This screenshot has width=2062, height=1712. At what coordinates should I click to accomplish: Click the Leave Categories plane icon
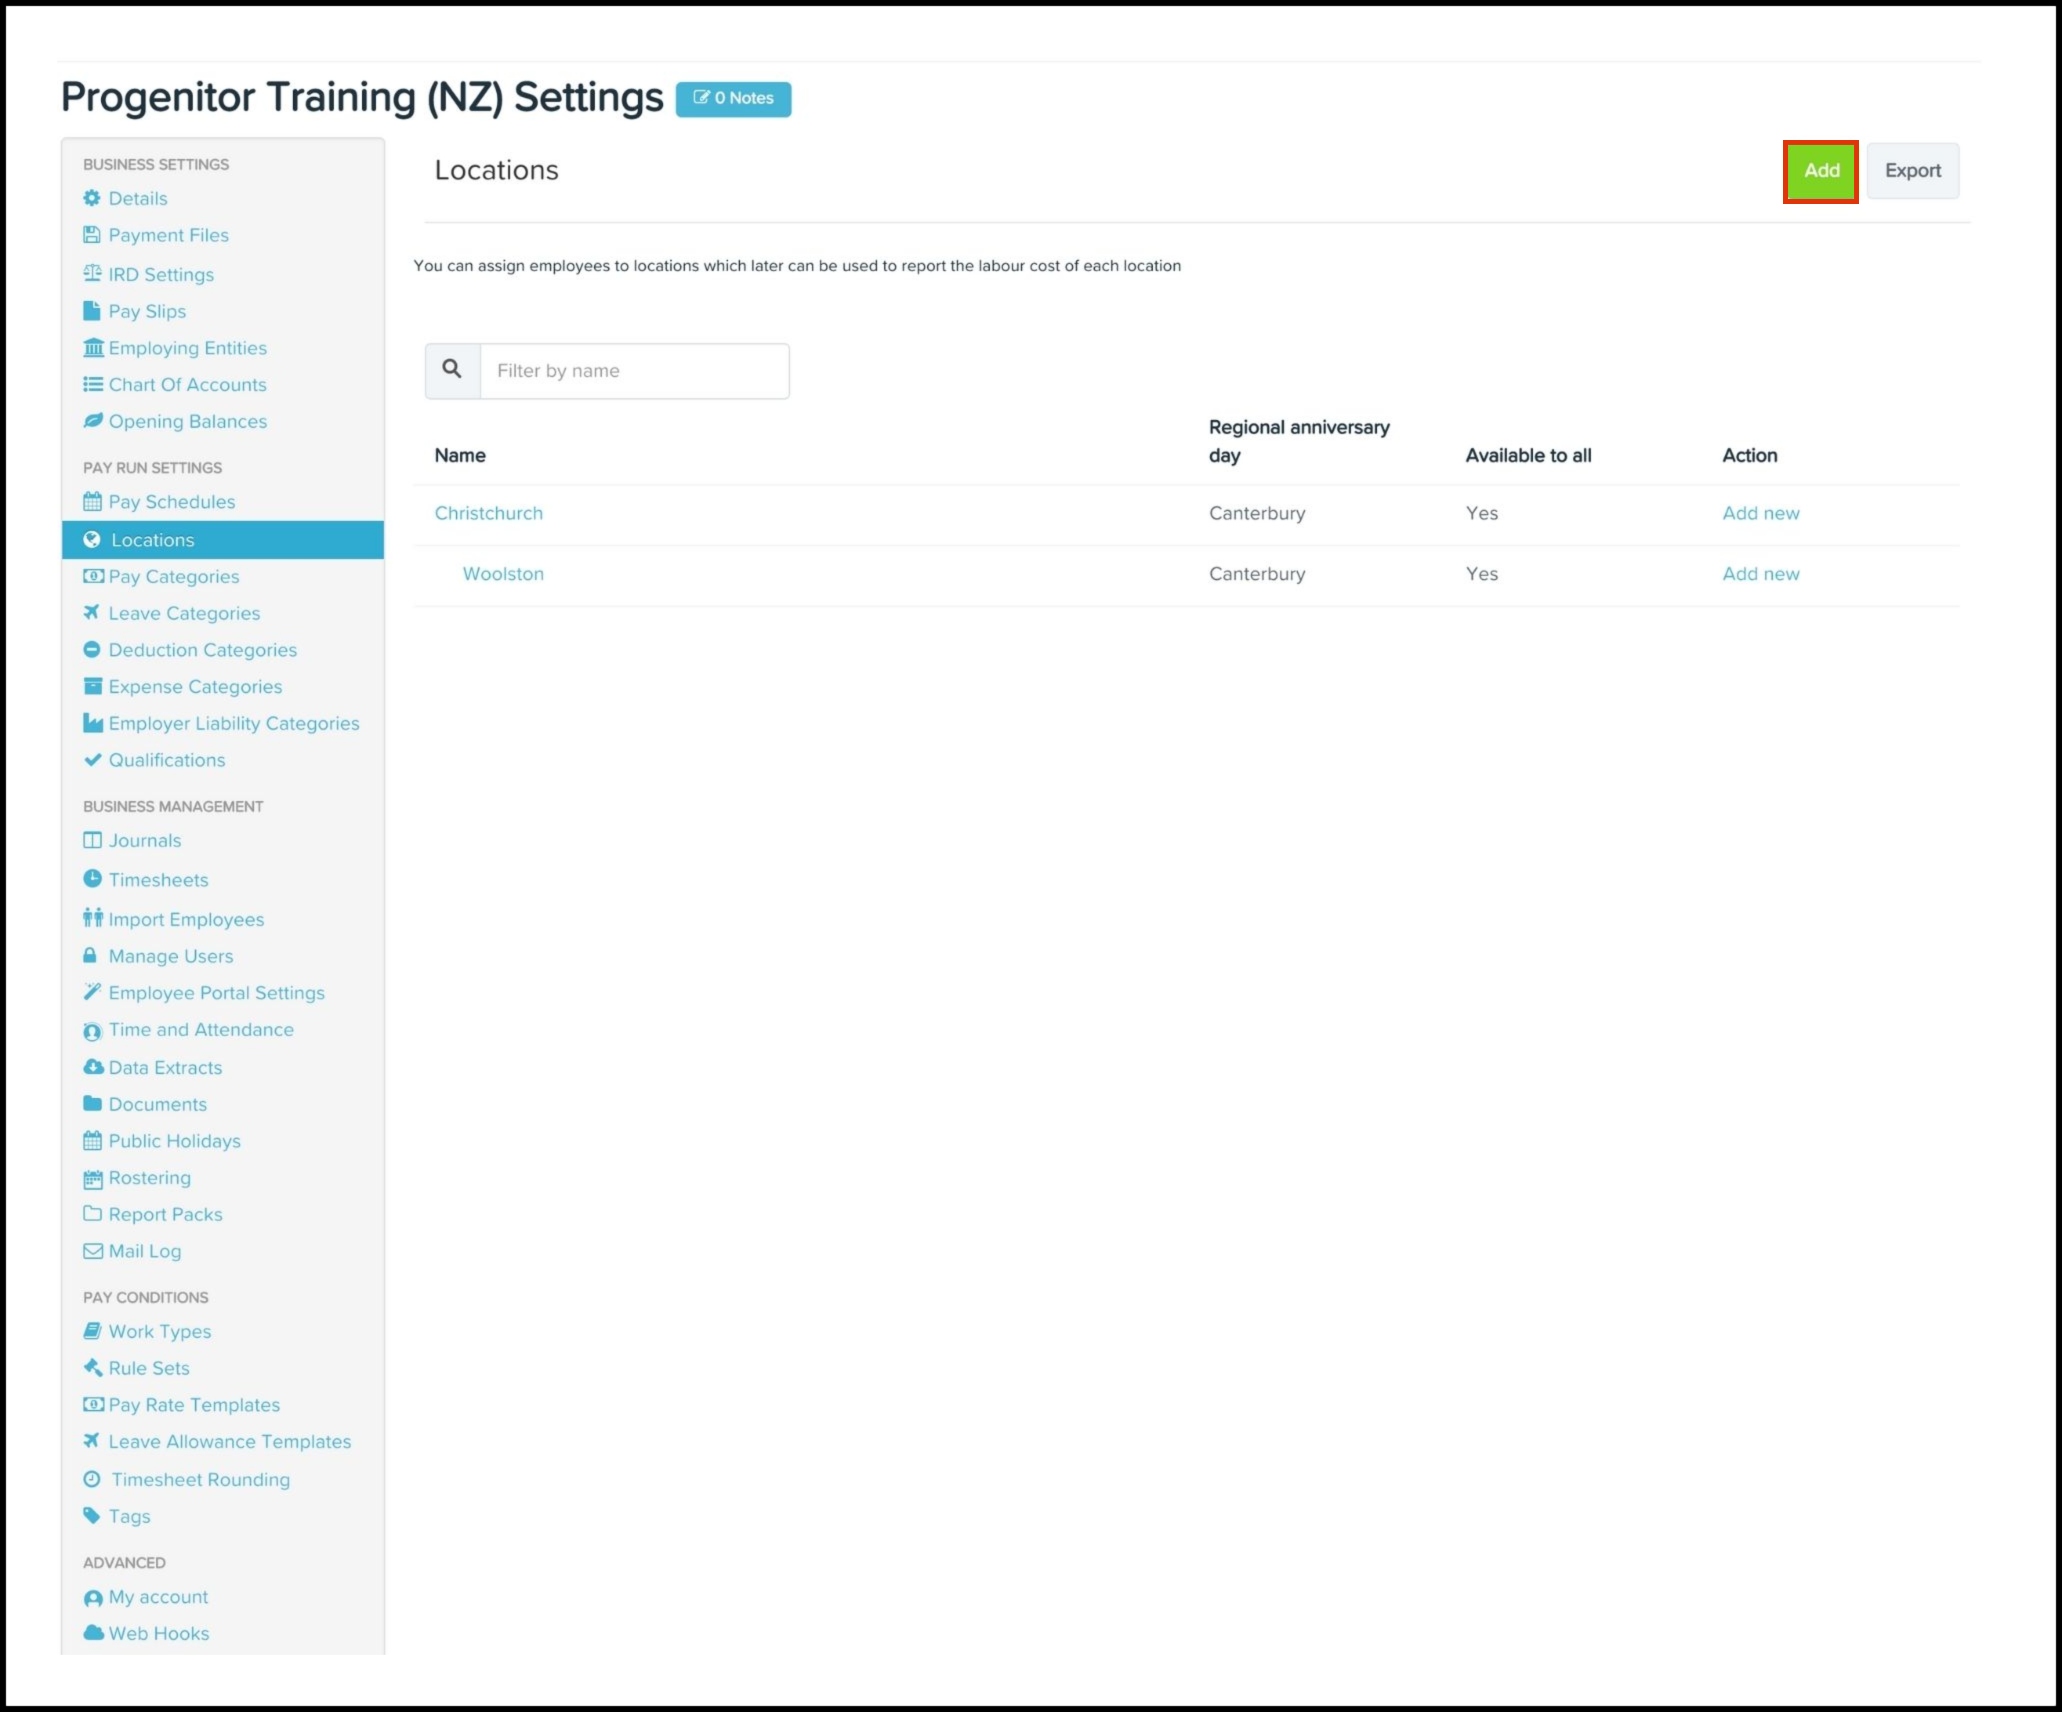(92, 613)
